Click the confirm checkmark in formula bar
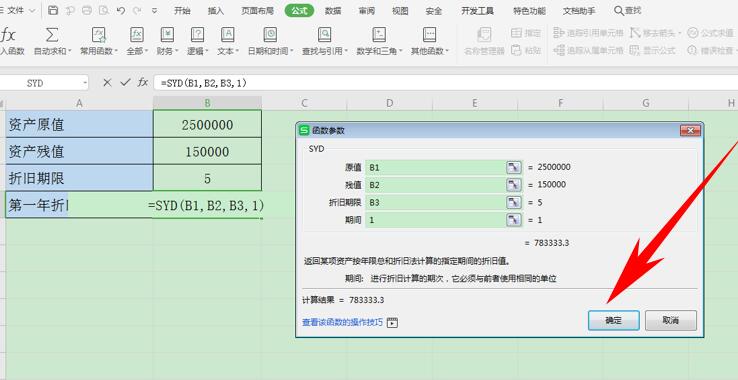This screenshot has height=380, width=738. click(x=125, y=83)
